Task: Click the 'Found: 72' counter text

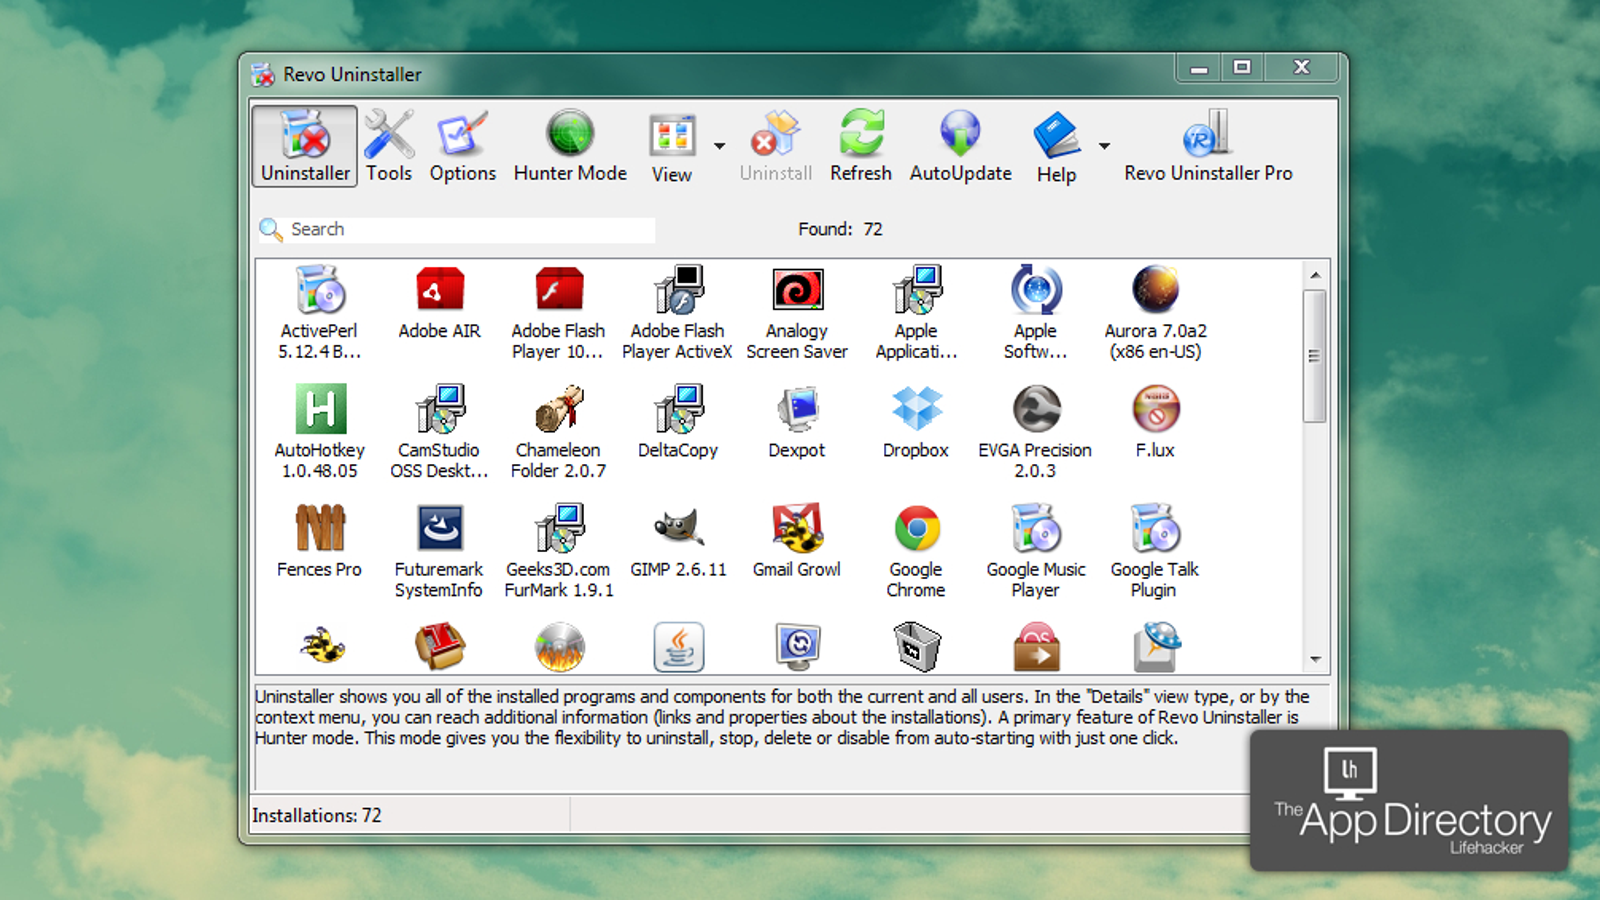Action: (x=840, y=229)
